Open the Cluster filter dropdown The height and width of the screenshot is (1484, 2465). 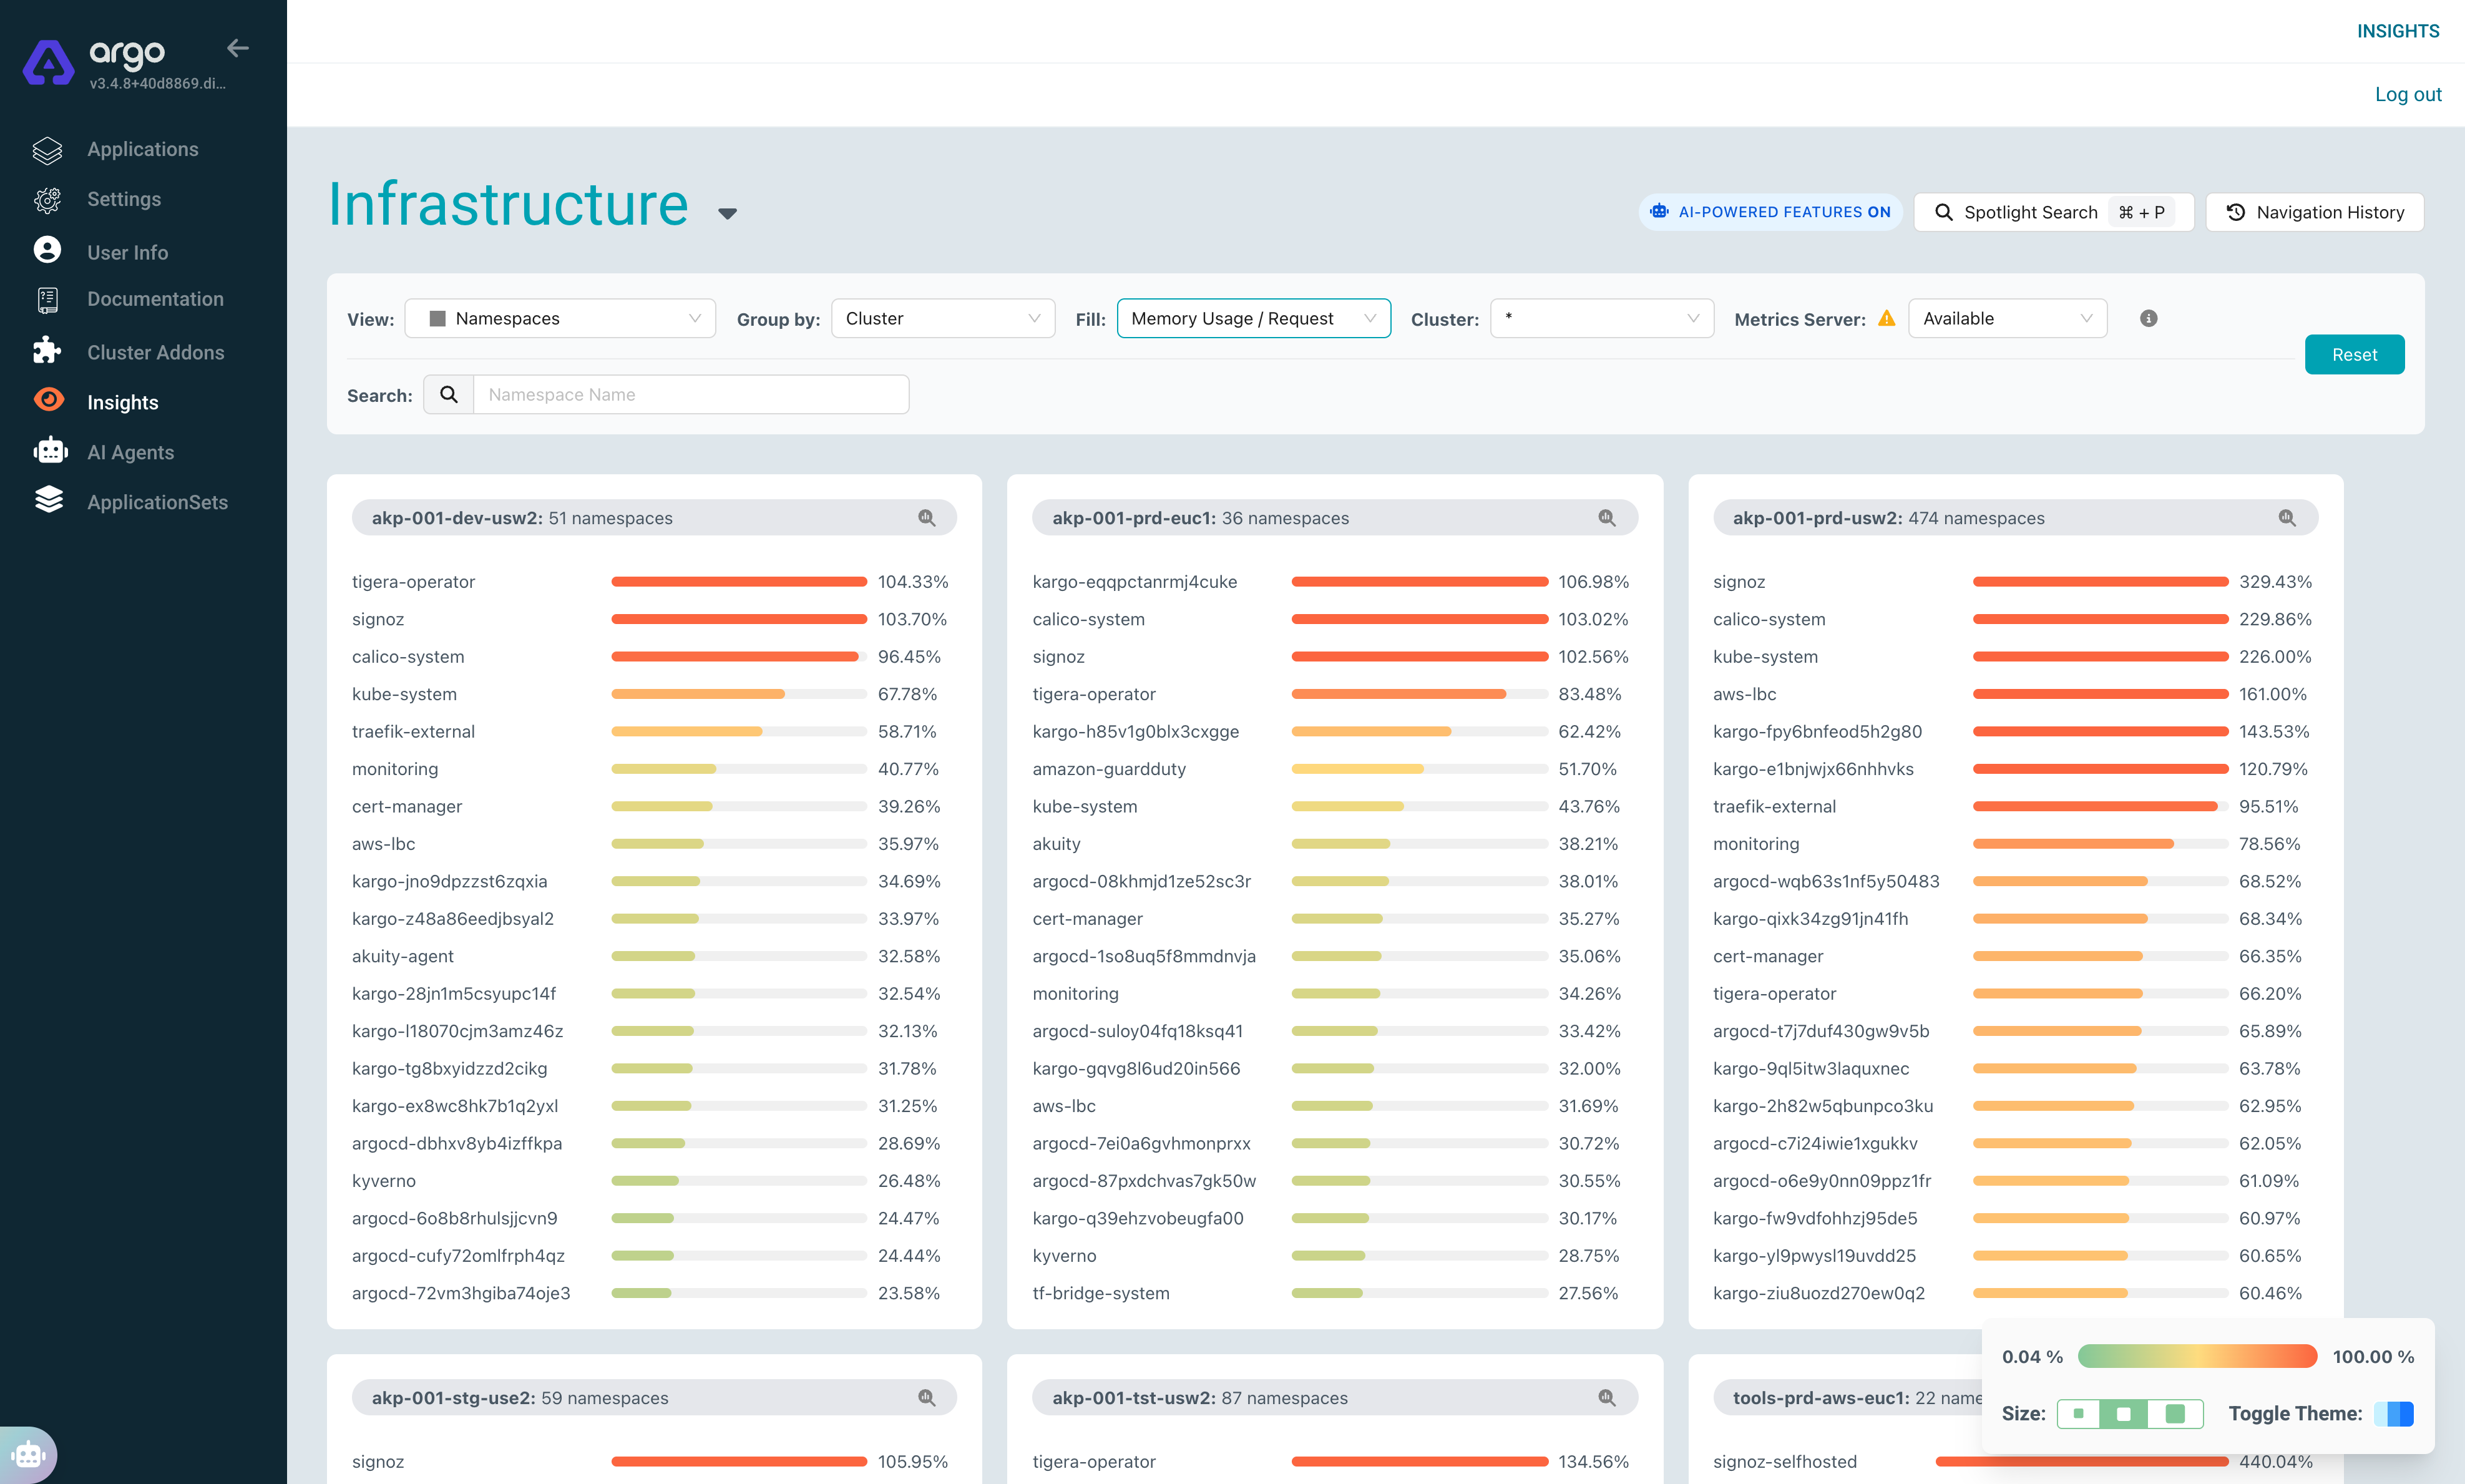[x=1602, y=318]
